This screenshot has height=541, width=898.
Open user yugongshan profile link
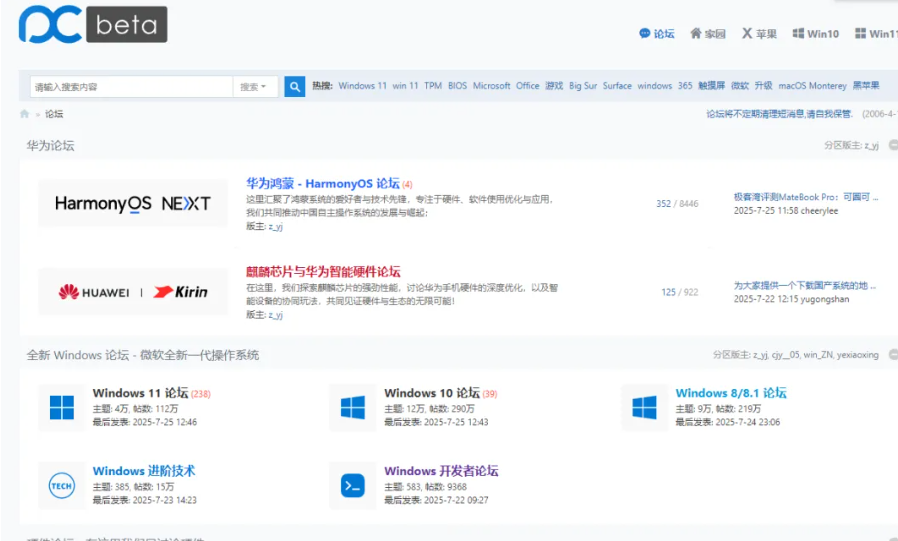click(x=825, y=299)
